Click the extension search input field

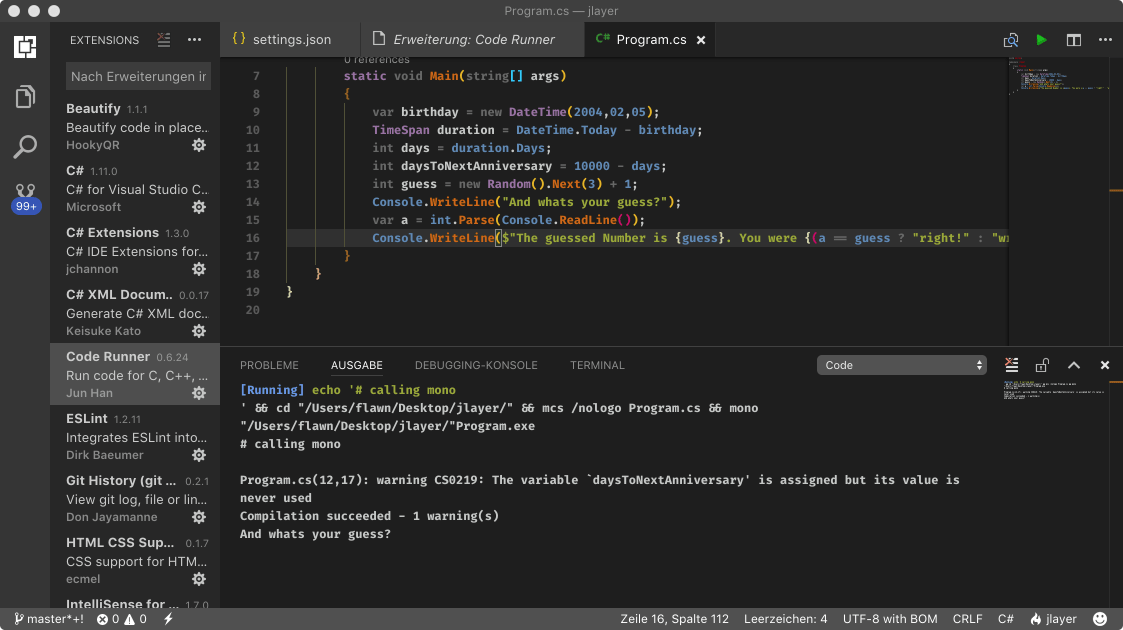(x=138, y=77)
